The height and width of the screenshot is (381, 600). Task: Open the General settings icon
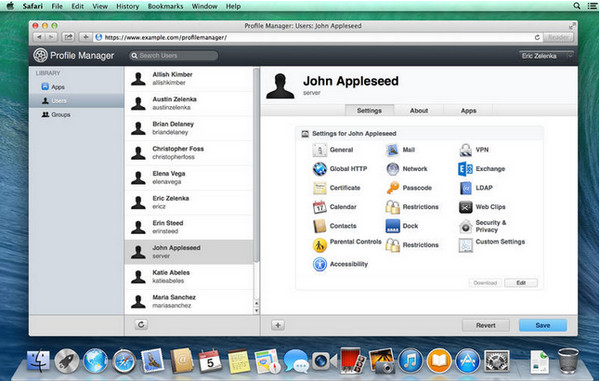pos(320,150)
